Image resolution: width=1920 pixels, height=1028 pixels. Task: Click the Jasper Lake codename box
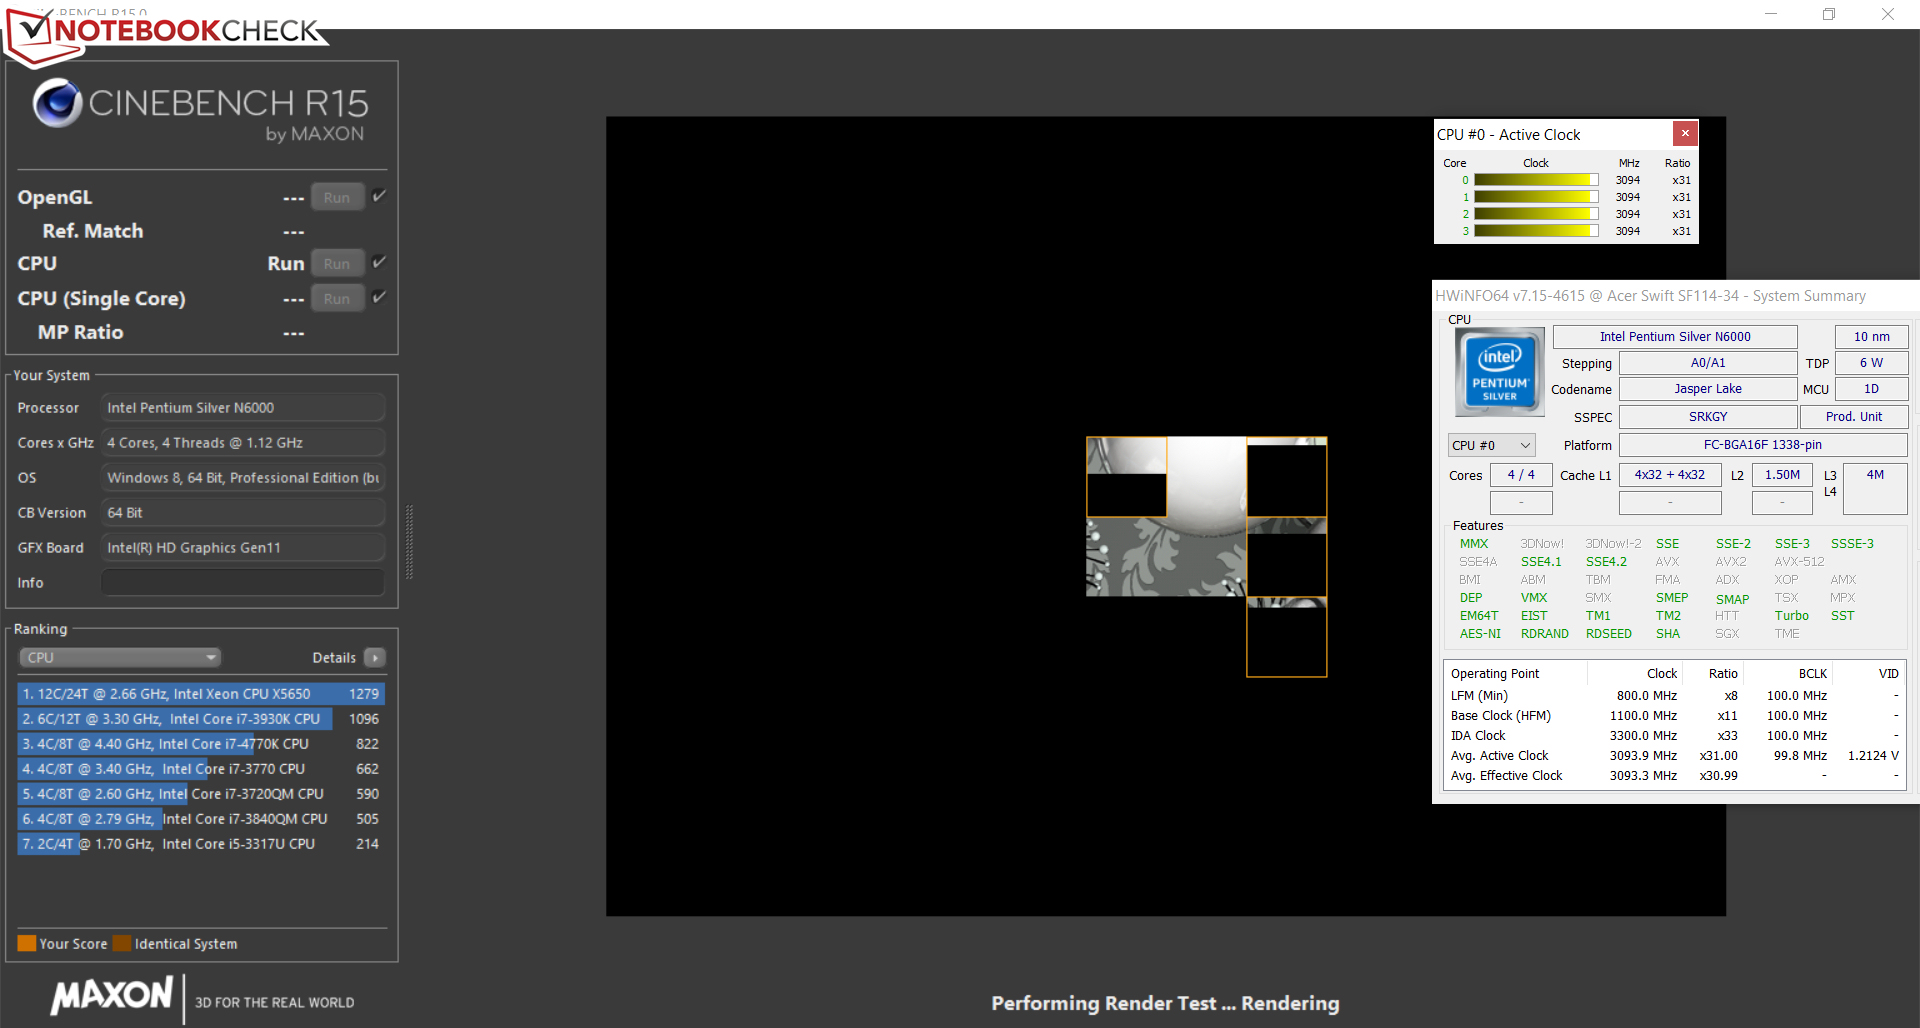tap(1708, 389)
